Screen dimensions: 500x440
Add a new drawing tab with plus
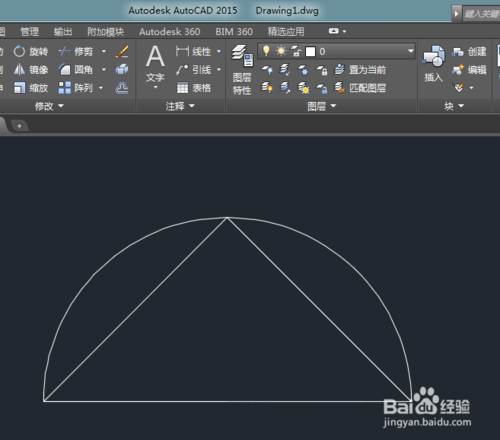[19, 126]
